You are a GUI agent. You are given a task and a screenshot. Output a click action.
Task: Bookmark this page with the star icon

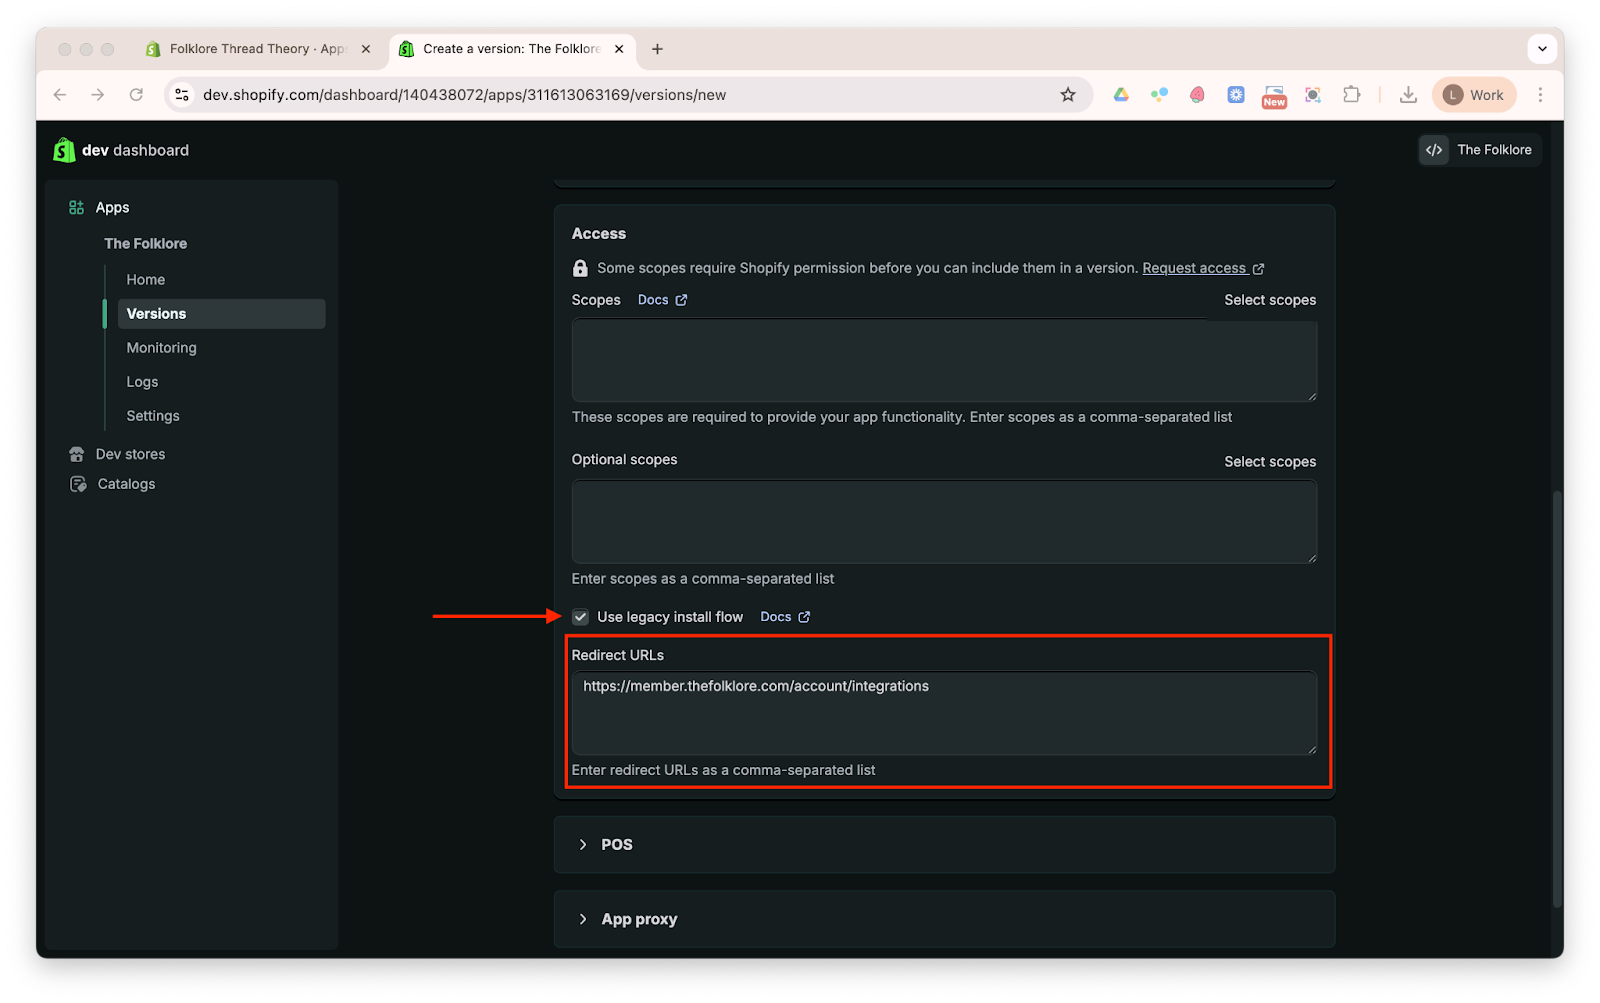coord(1068,95)
